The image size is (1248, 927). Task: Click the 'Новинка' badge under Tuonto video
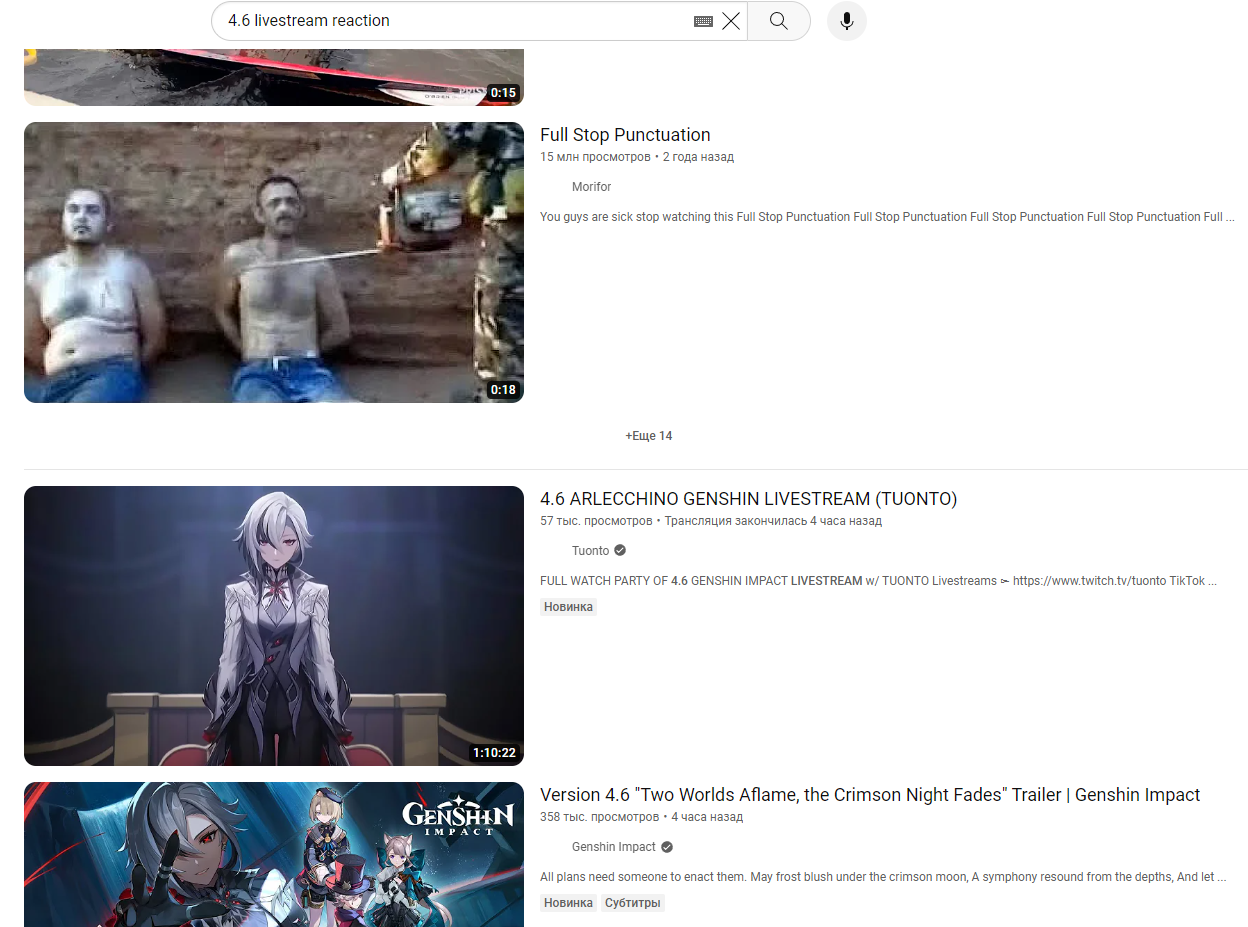pos(568,607)
